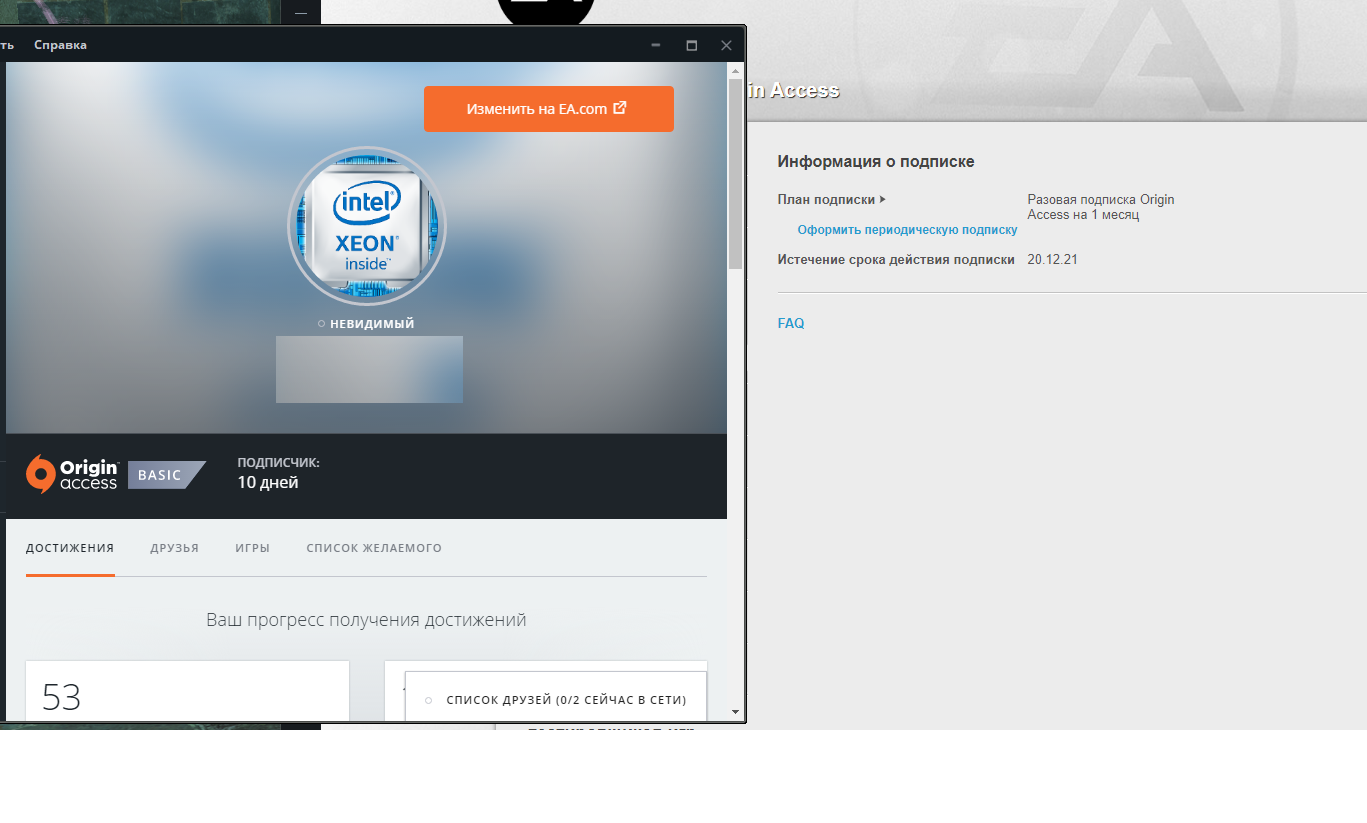The width and height of the screenshot is (1367, 823).
Task: Switch to the ДОСТИЖЕНИЯ tab
Action: [x=70, y=548]
